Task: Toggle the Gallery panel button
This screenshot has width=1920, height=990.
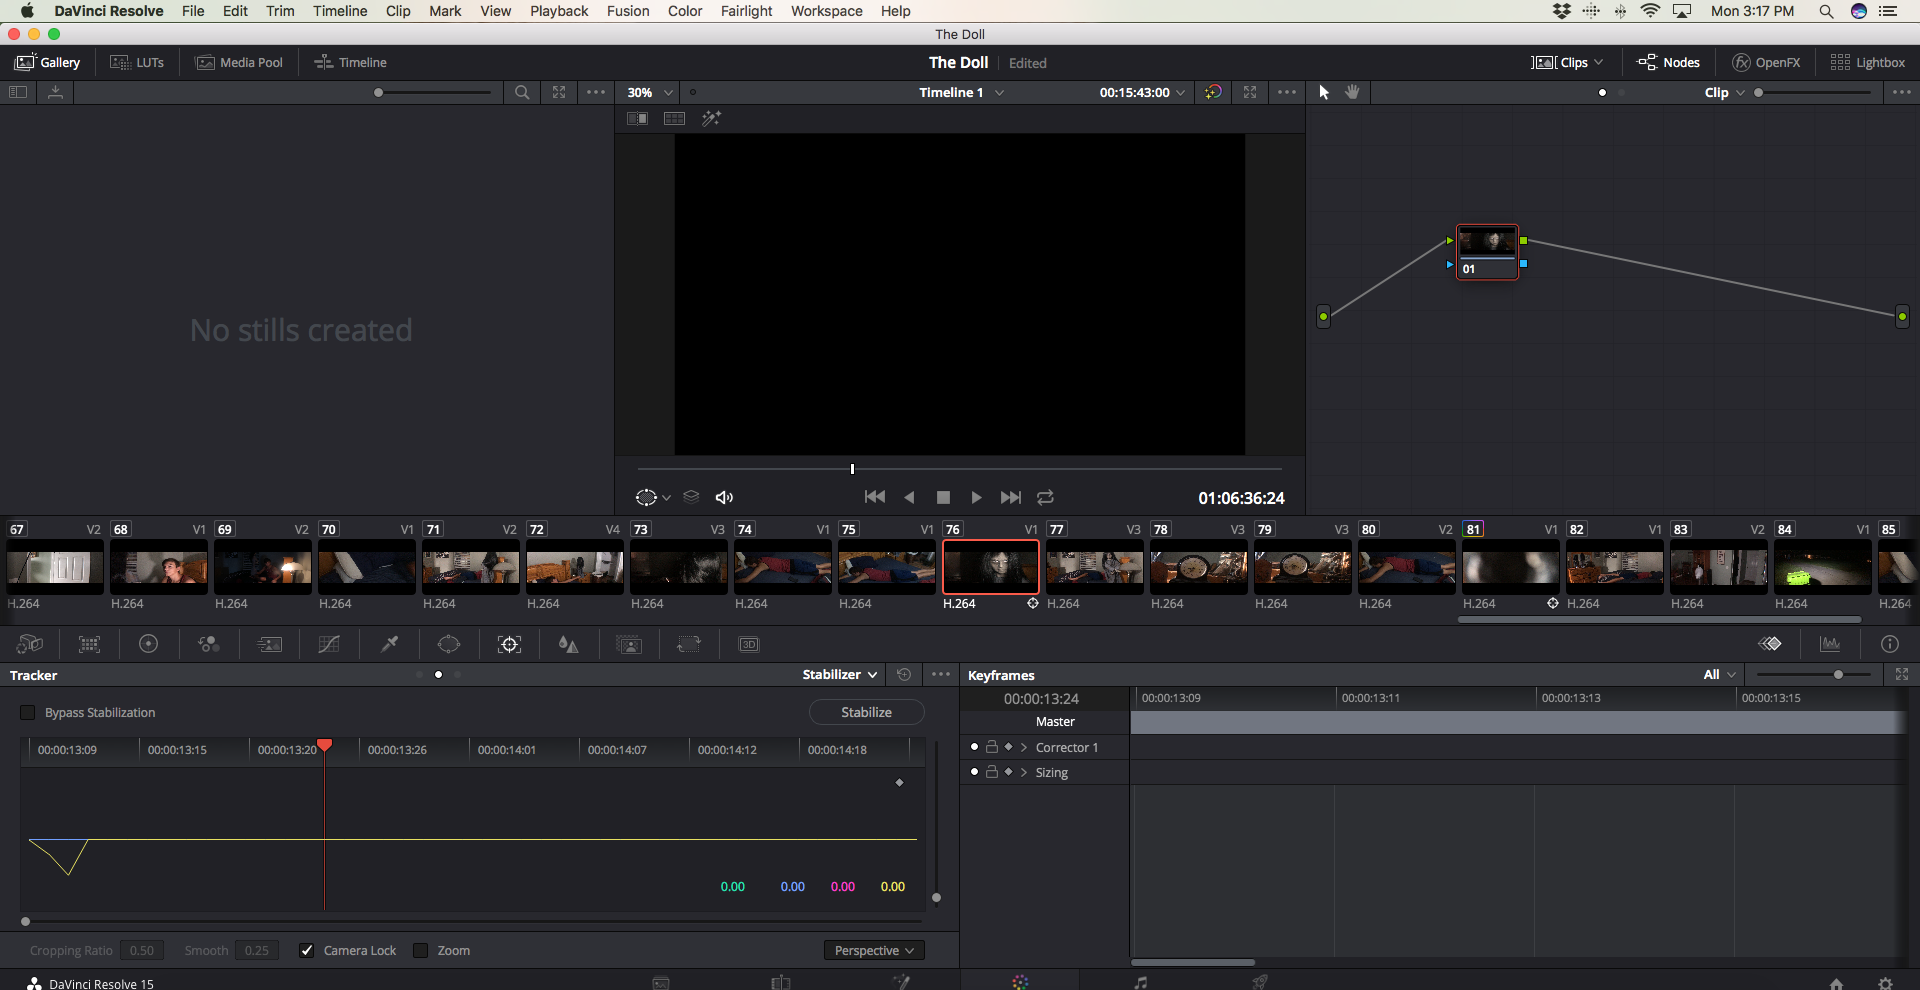Action: pyautogui.click(x=48, y=62)
